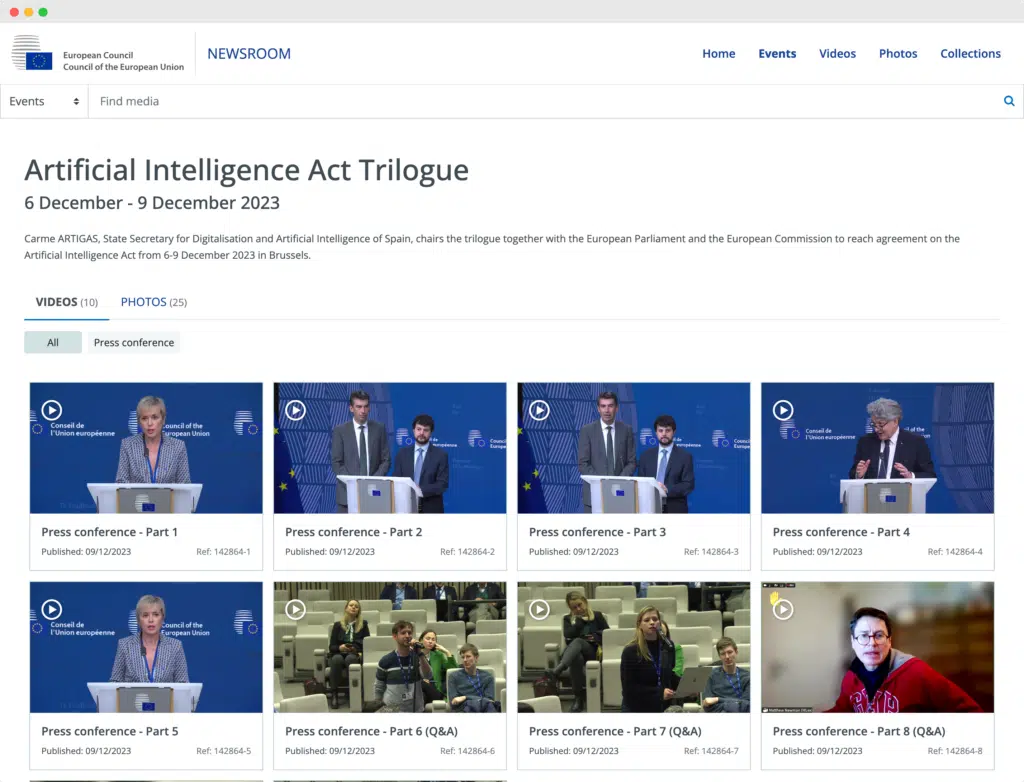Play Press conference Part 5 video icon
The height and width of the screenshot is (782, 1024).
click(x=52, y=610)
